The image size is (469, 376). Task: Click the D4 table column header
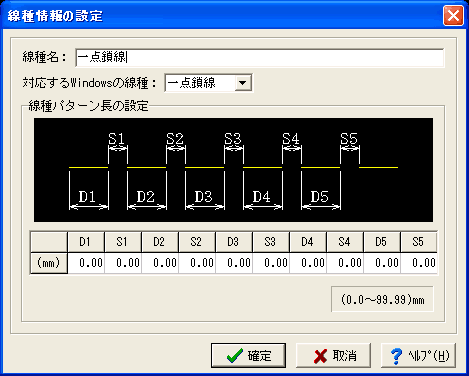point(308,242)
